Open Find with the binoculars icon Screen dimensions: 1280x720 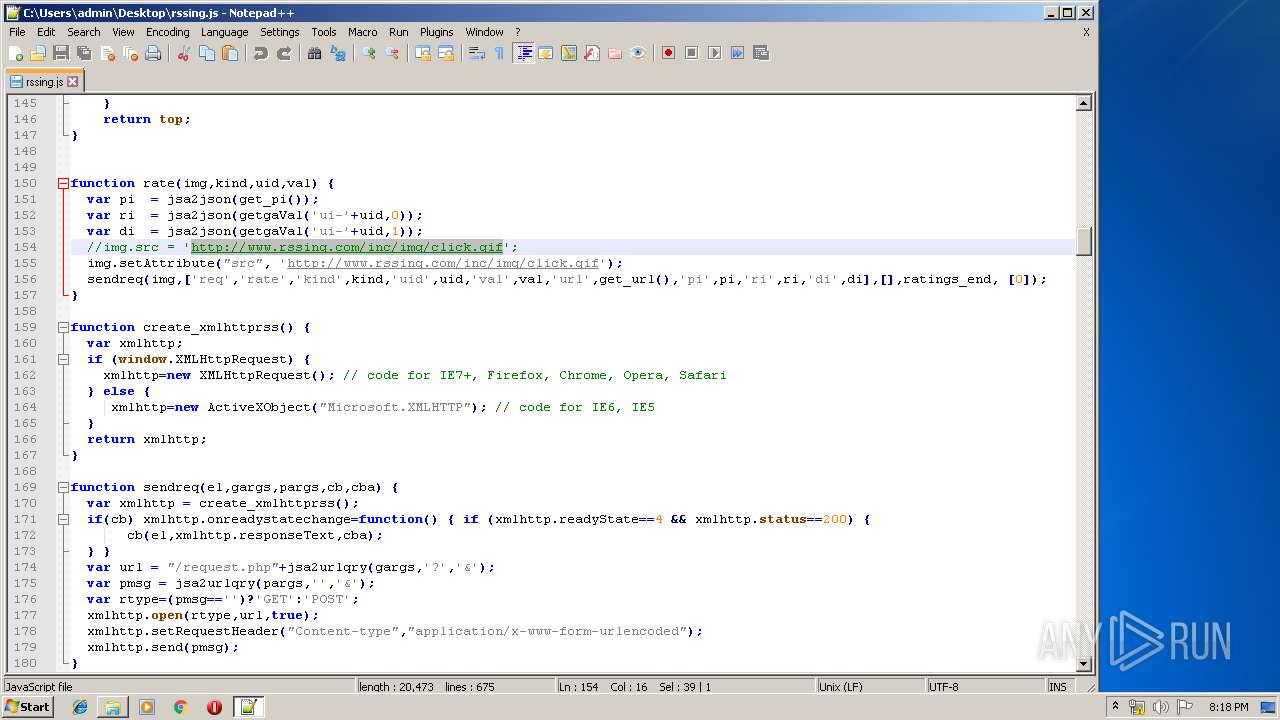click(x=315, y=53)
